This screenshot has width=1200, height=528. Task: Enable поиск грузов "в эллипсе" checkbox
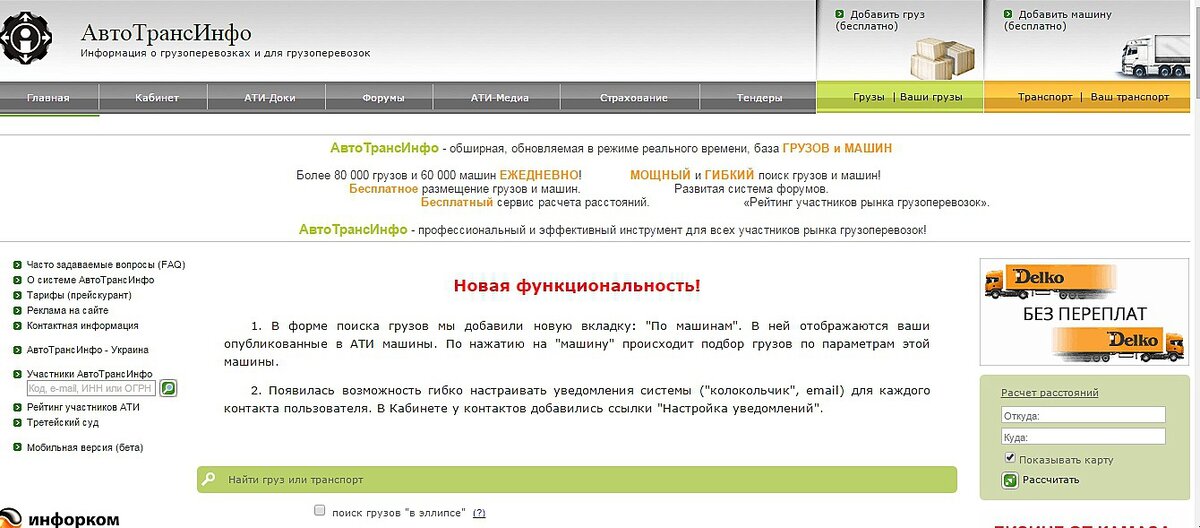pos(320,510)
